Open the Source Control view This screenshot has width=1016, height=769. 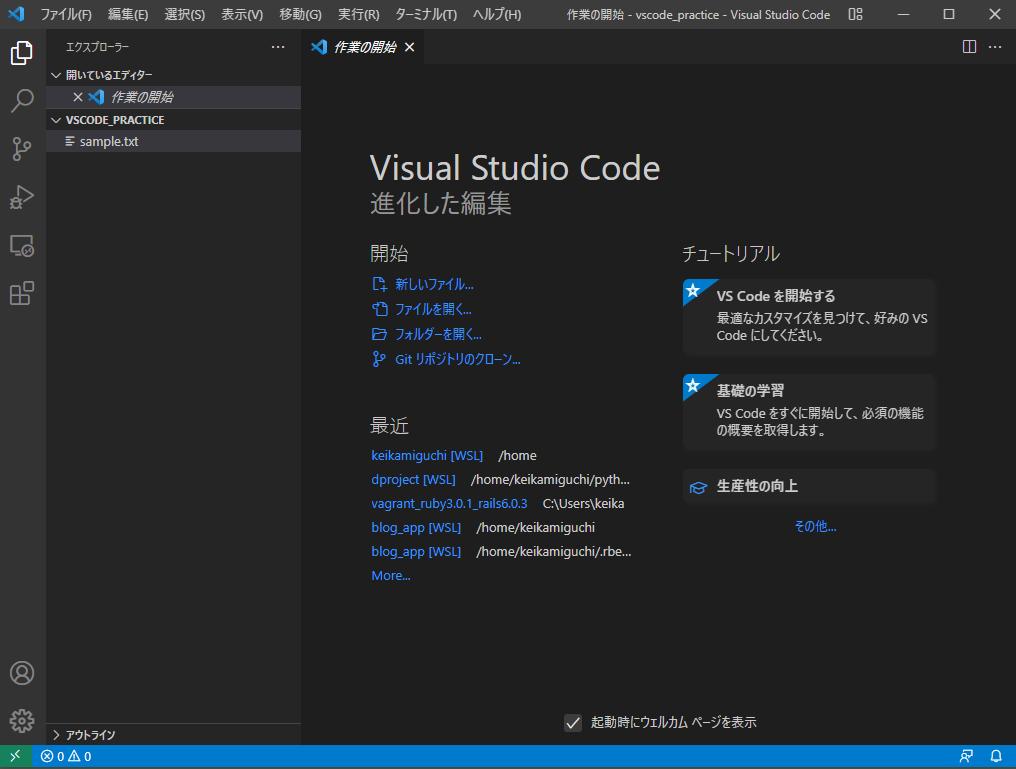click(x=22, y=149)
